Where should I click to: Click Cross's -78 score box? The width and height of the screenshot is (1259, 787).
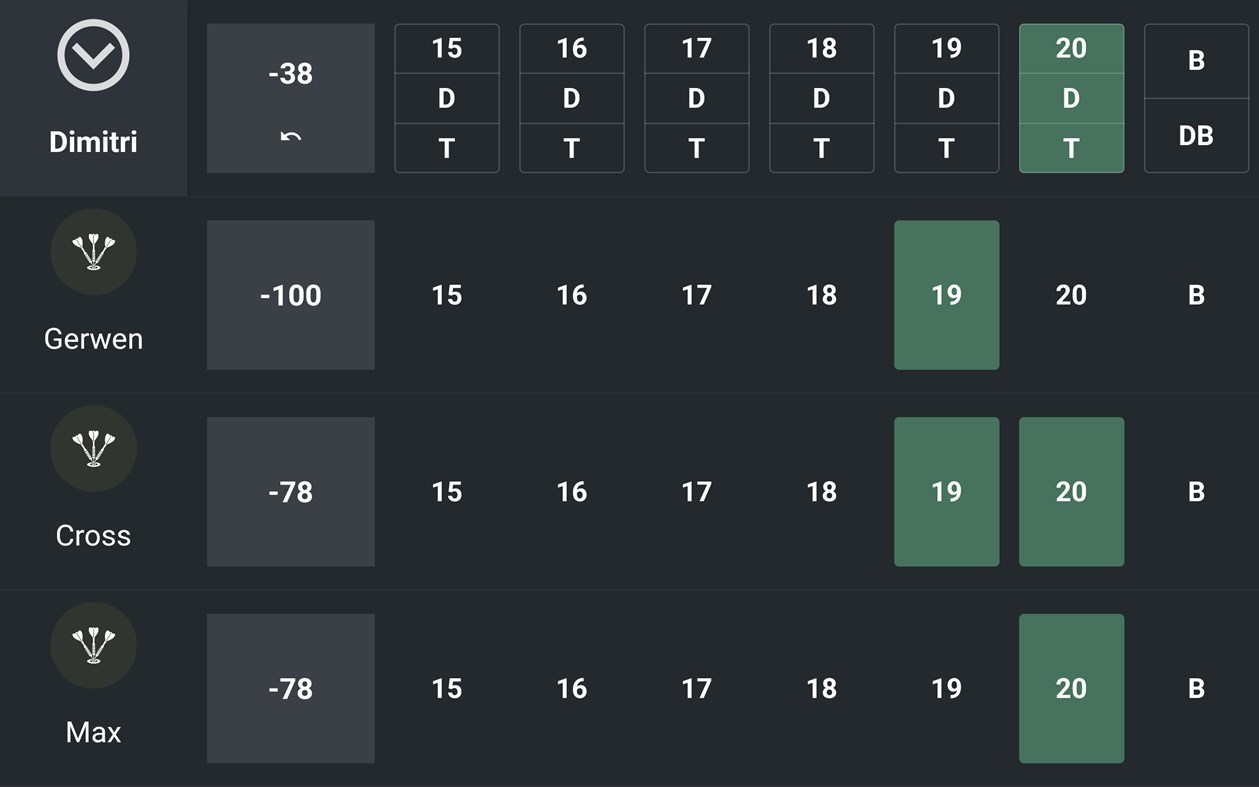pyautogui.click(x=290, y=492)
